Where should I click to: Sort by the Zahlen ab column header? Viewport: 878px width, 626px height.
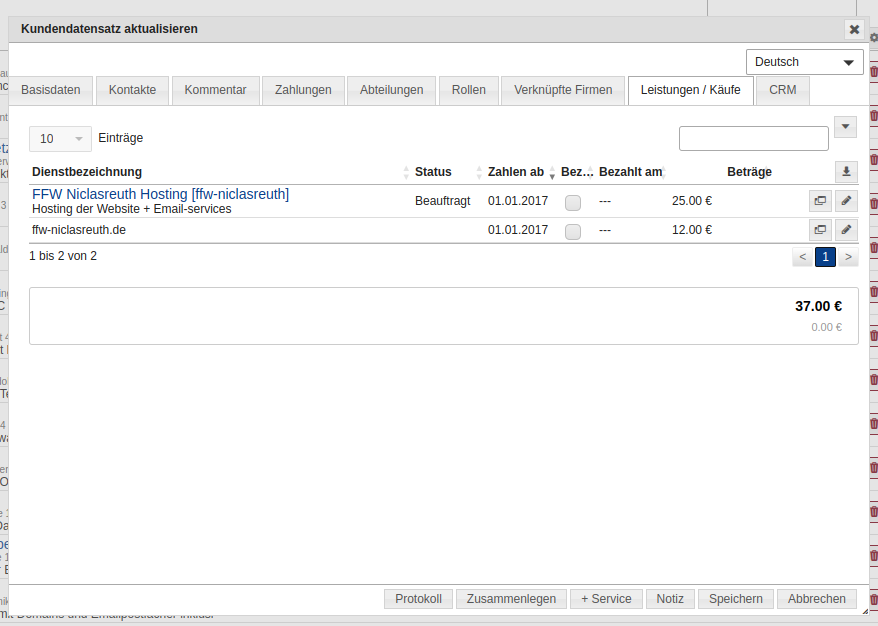click(516, 172)
